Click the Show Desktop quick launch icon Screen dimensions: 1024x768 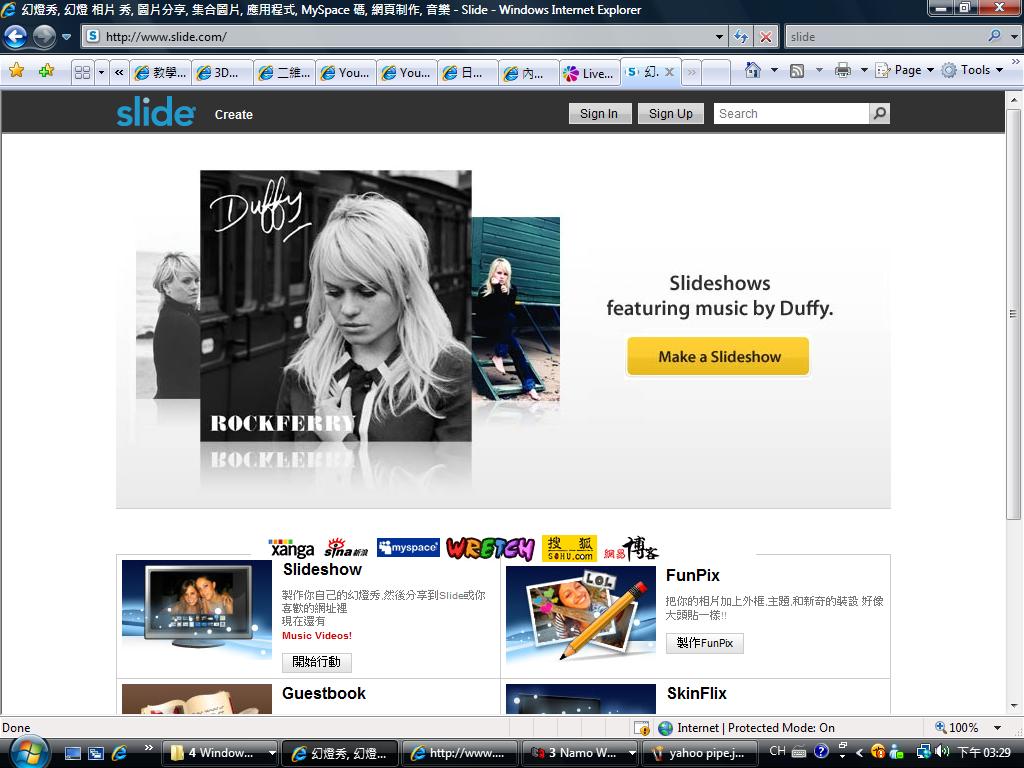click(x=72, y=753)
